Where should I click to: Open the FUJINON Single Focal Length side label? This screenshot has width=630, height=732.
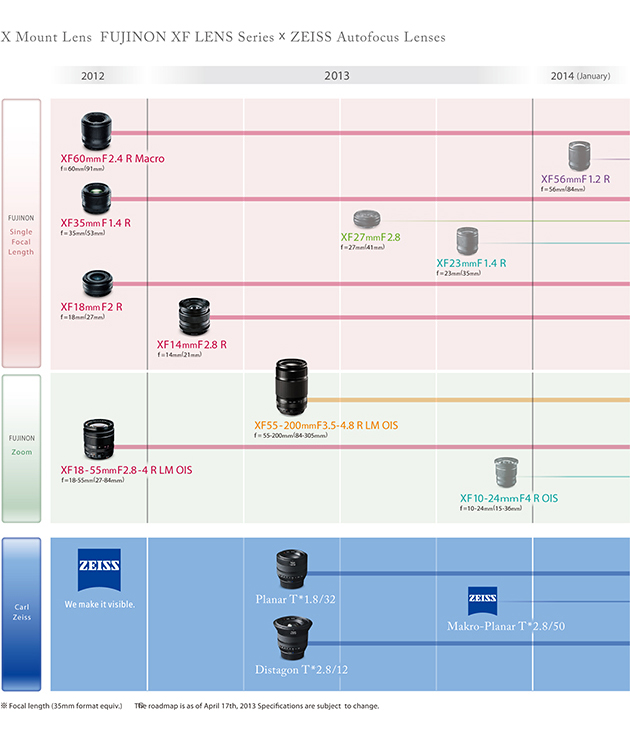click(21, 234)
